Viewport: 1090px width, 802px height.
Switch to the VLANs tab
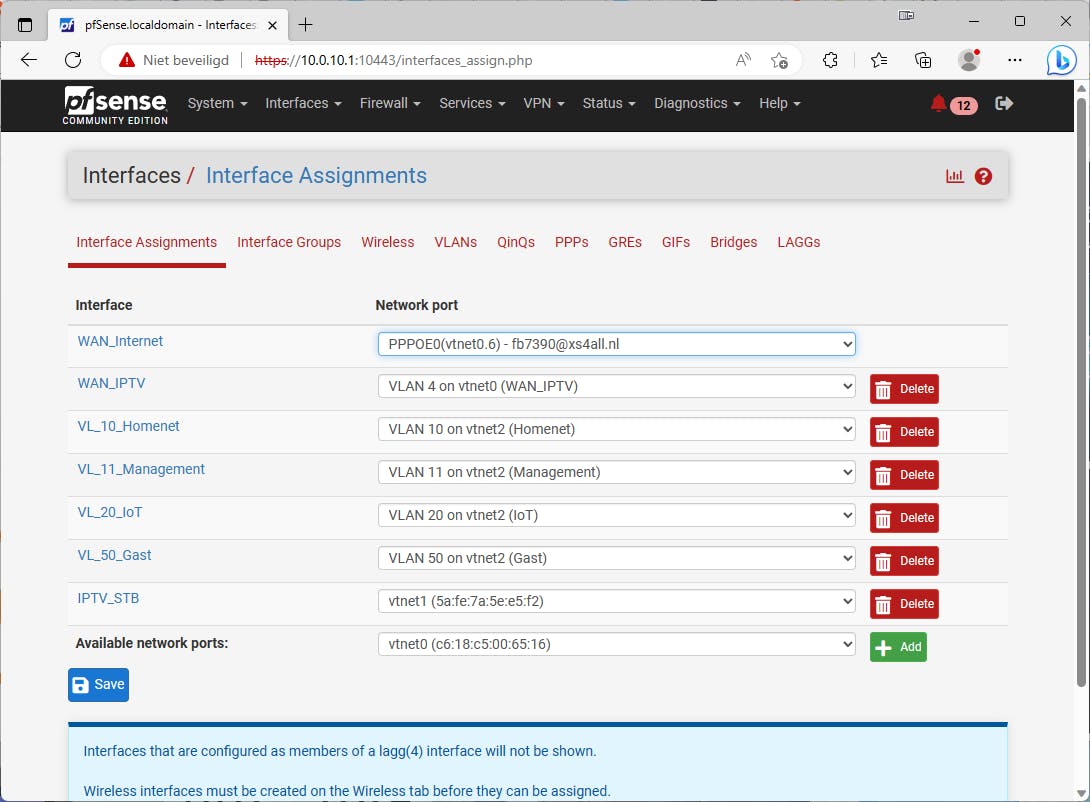pos(455,242)
